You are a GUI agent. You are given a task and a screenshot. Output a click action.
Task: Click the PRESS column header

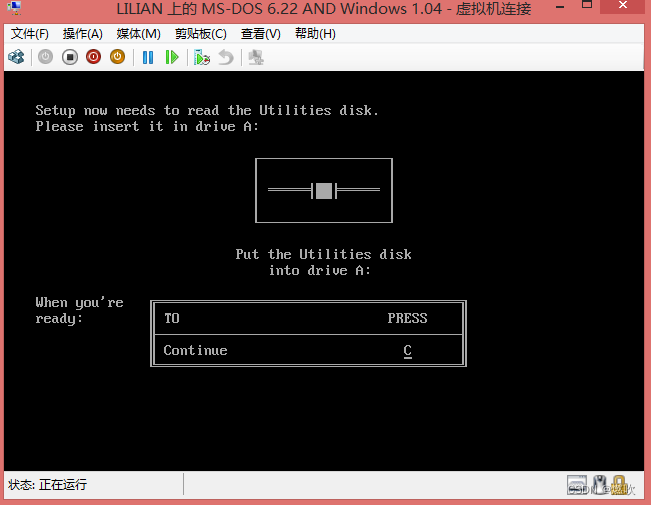click(x=407, y=318)
